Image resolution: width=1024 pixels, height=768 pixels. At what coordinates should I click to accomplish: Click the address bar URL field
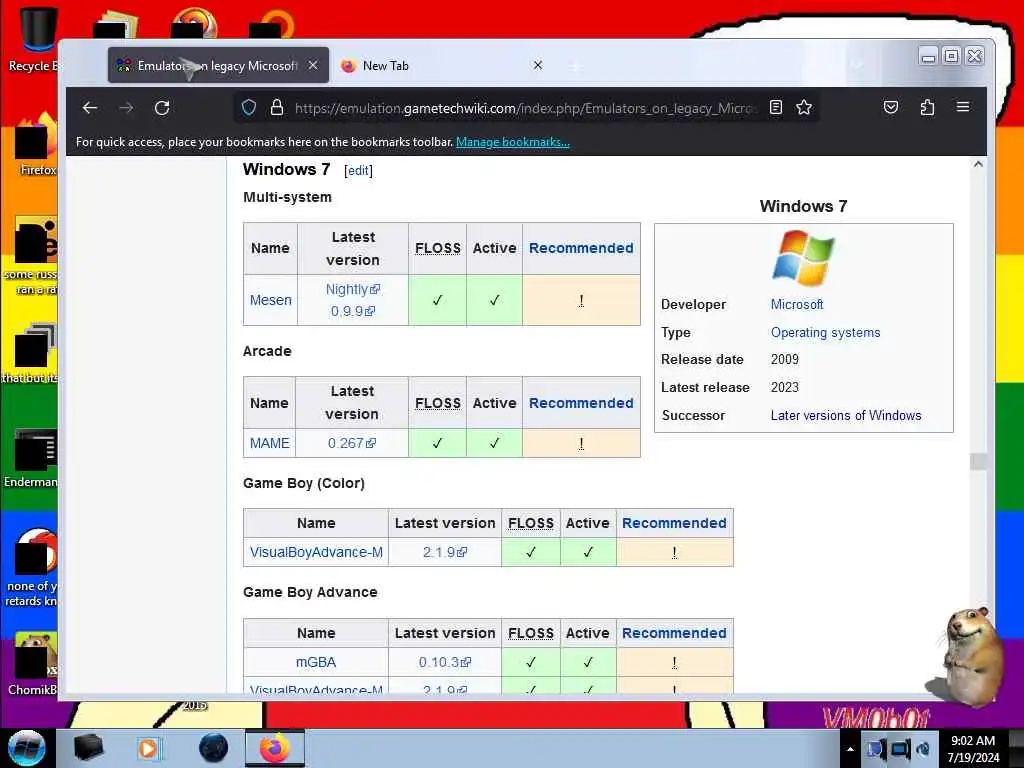point(526,108)
